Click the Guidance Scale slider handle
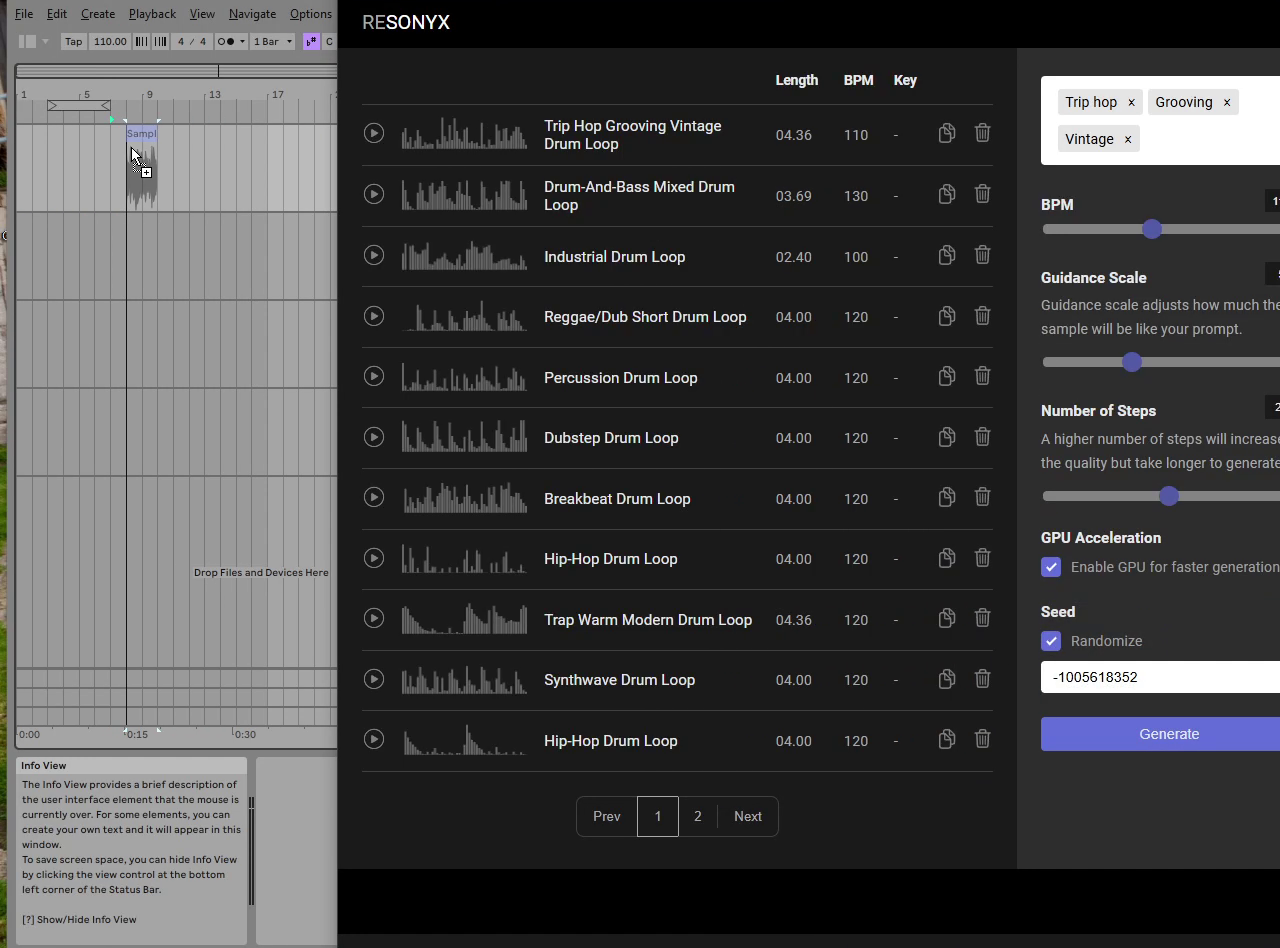 click(1132, 362)
